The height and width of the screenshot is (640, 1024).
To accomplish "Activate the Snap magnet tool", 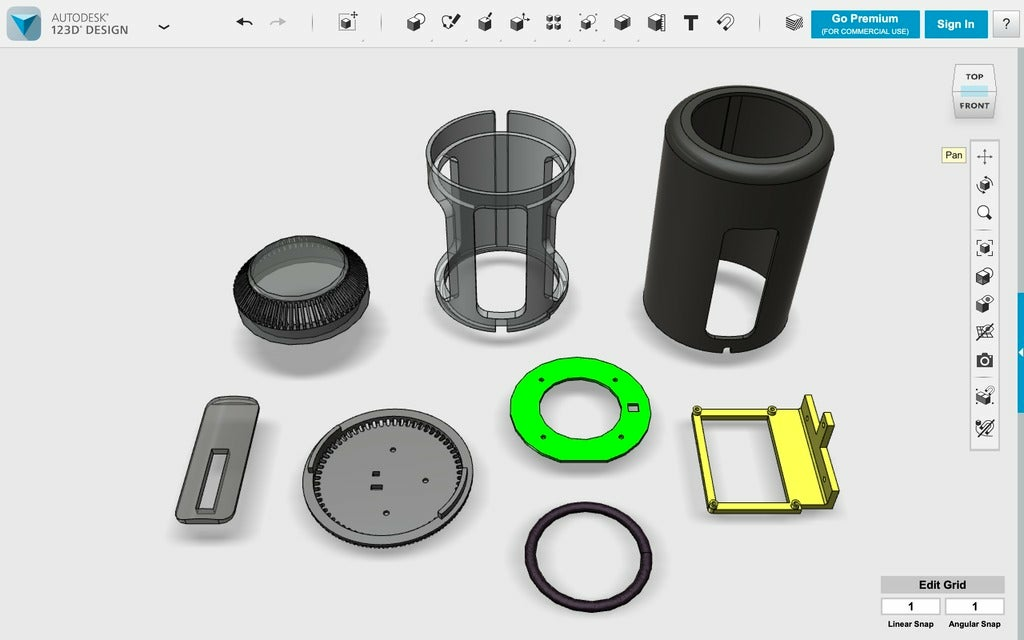I will pyautogui.click(x=726, y=23).
